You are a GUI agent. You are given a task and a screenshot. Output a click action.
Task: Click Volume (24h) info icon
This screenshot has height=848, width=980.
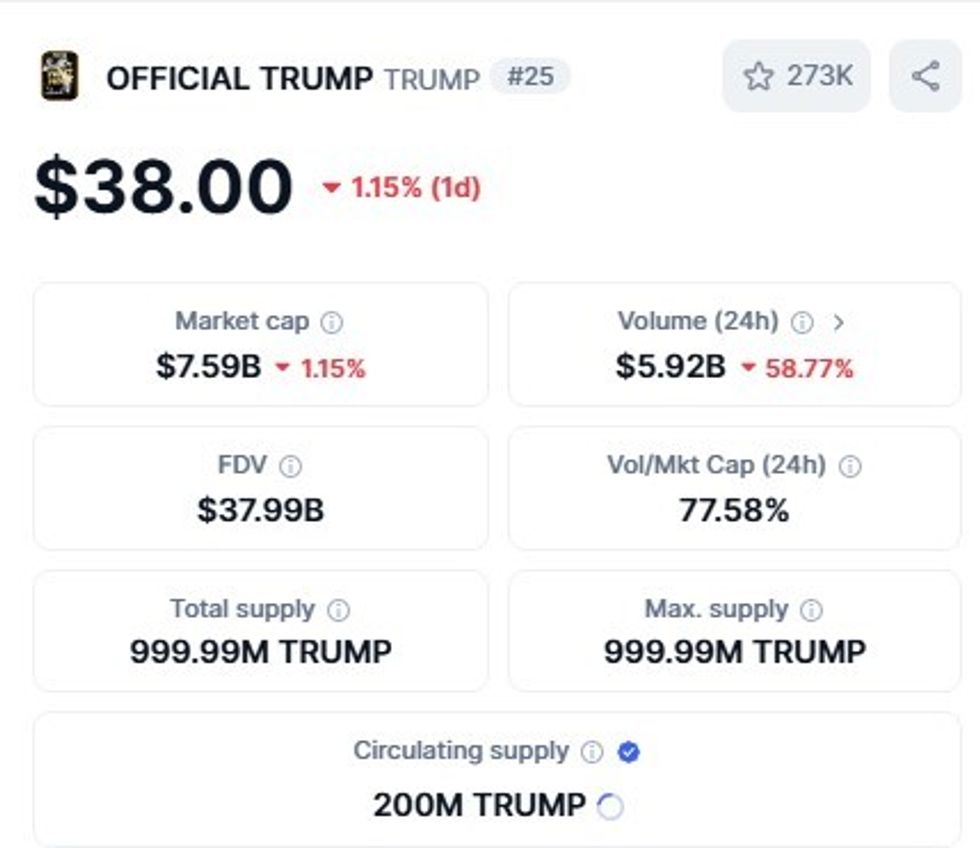pos(802,322)
